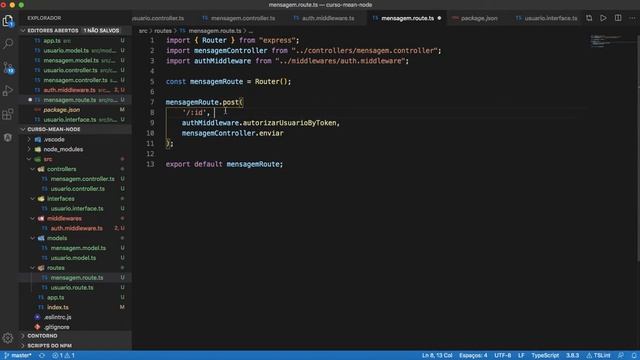Switch to the mensagem.controller.ts tab
Image resolution: width=640 pixels, height=360 pixels.
(x=239, y=18)
